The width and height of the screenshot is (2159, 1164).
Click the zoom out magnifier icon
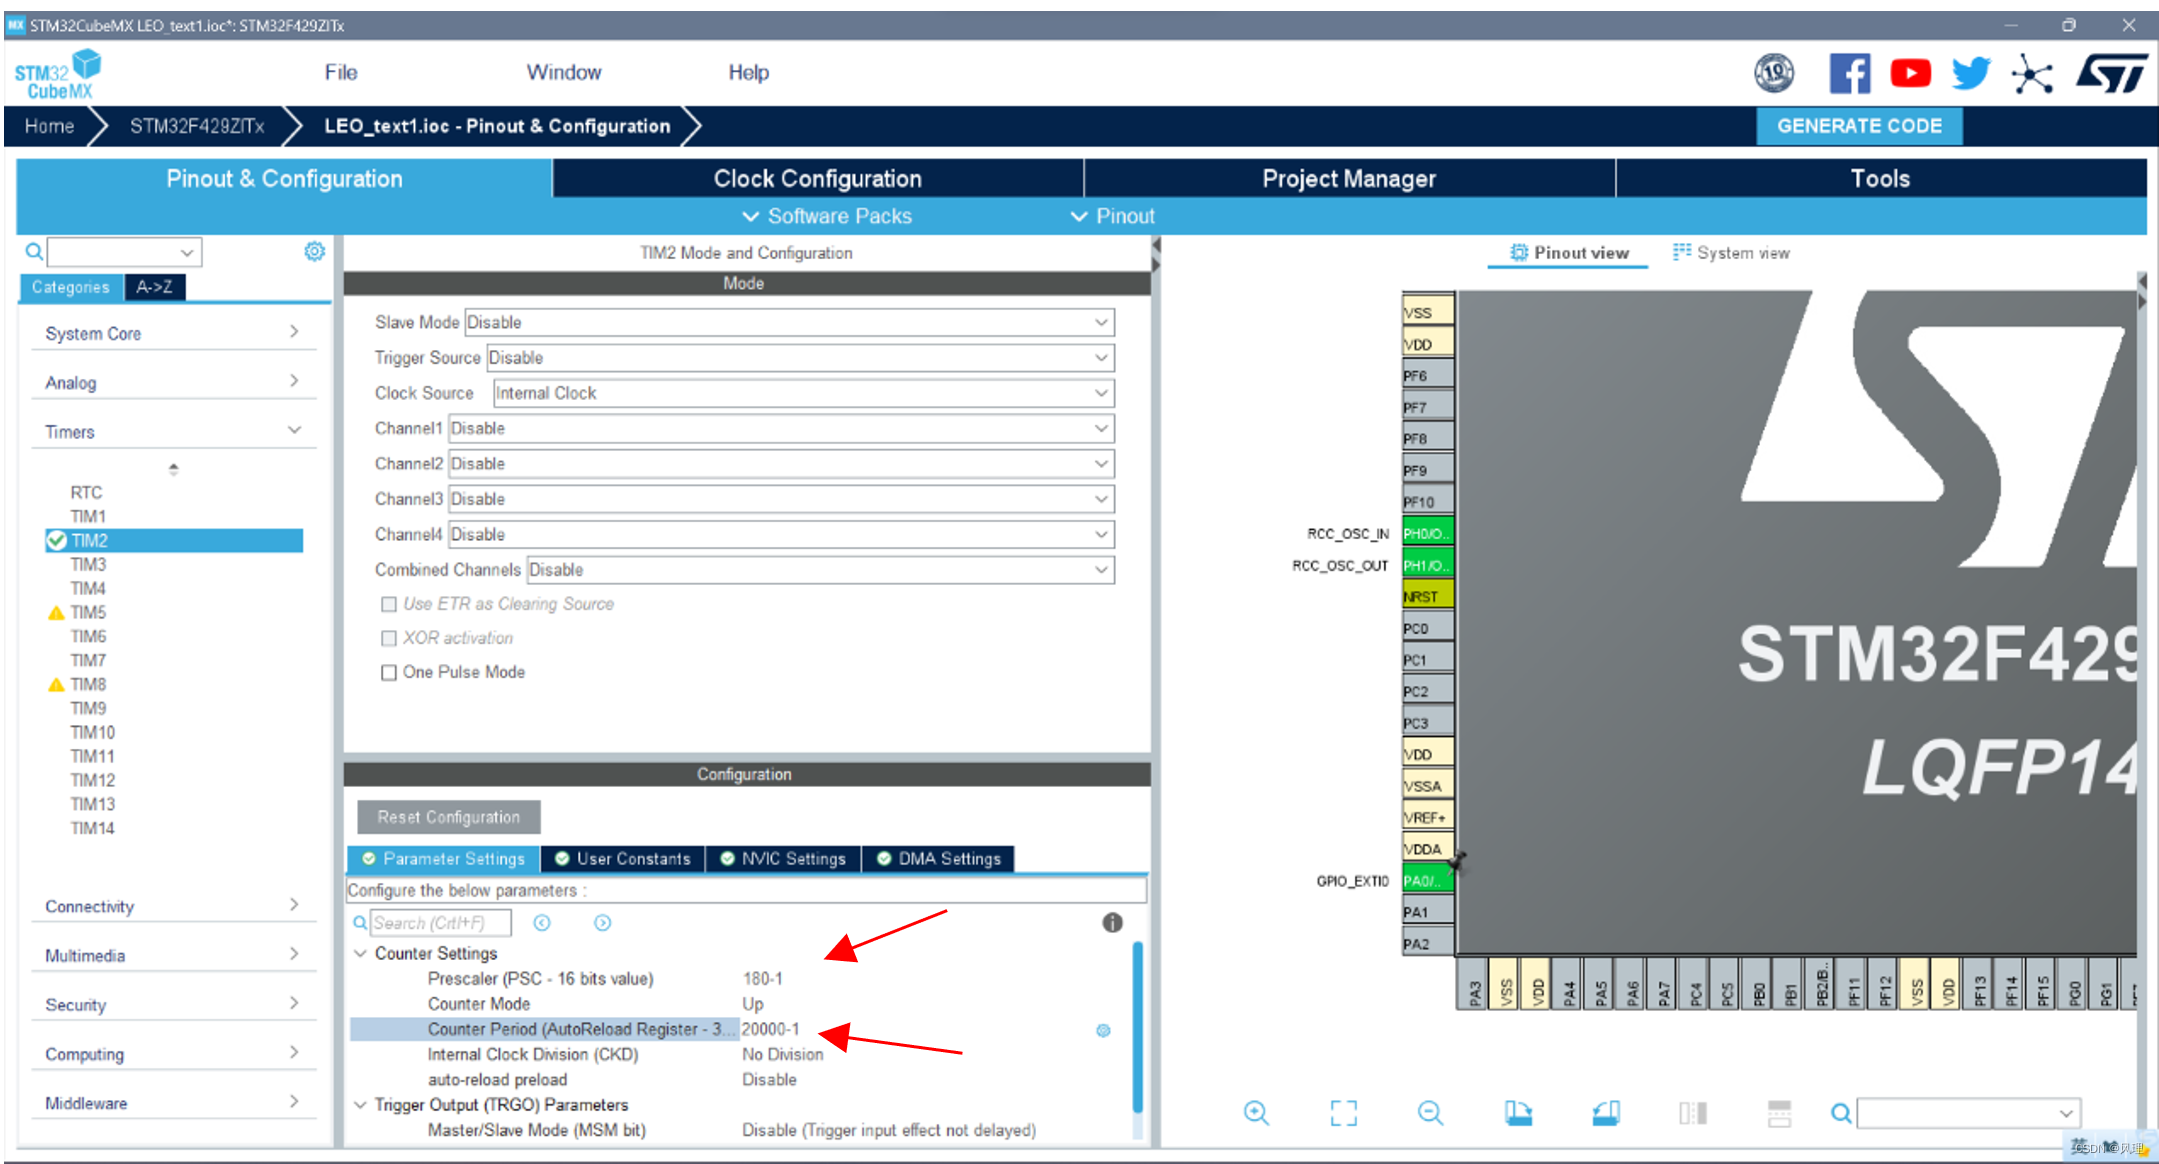(1430, 1113)
